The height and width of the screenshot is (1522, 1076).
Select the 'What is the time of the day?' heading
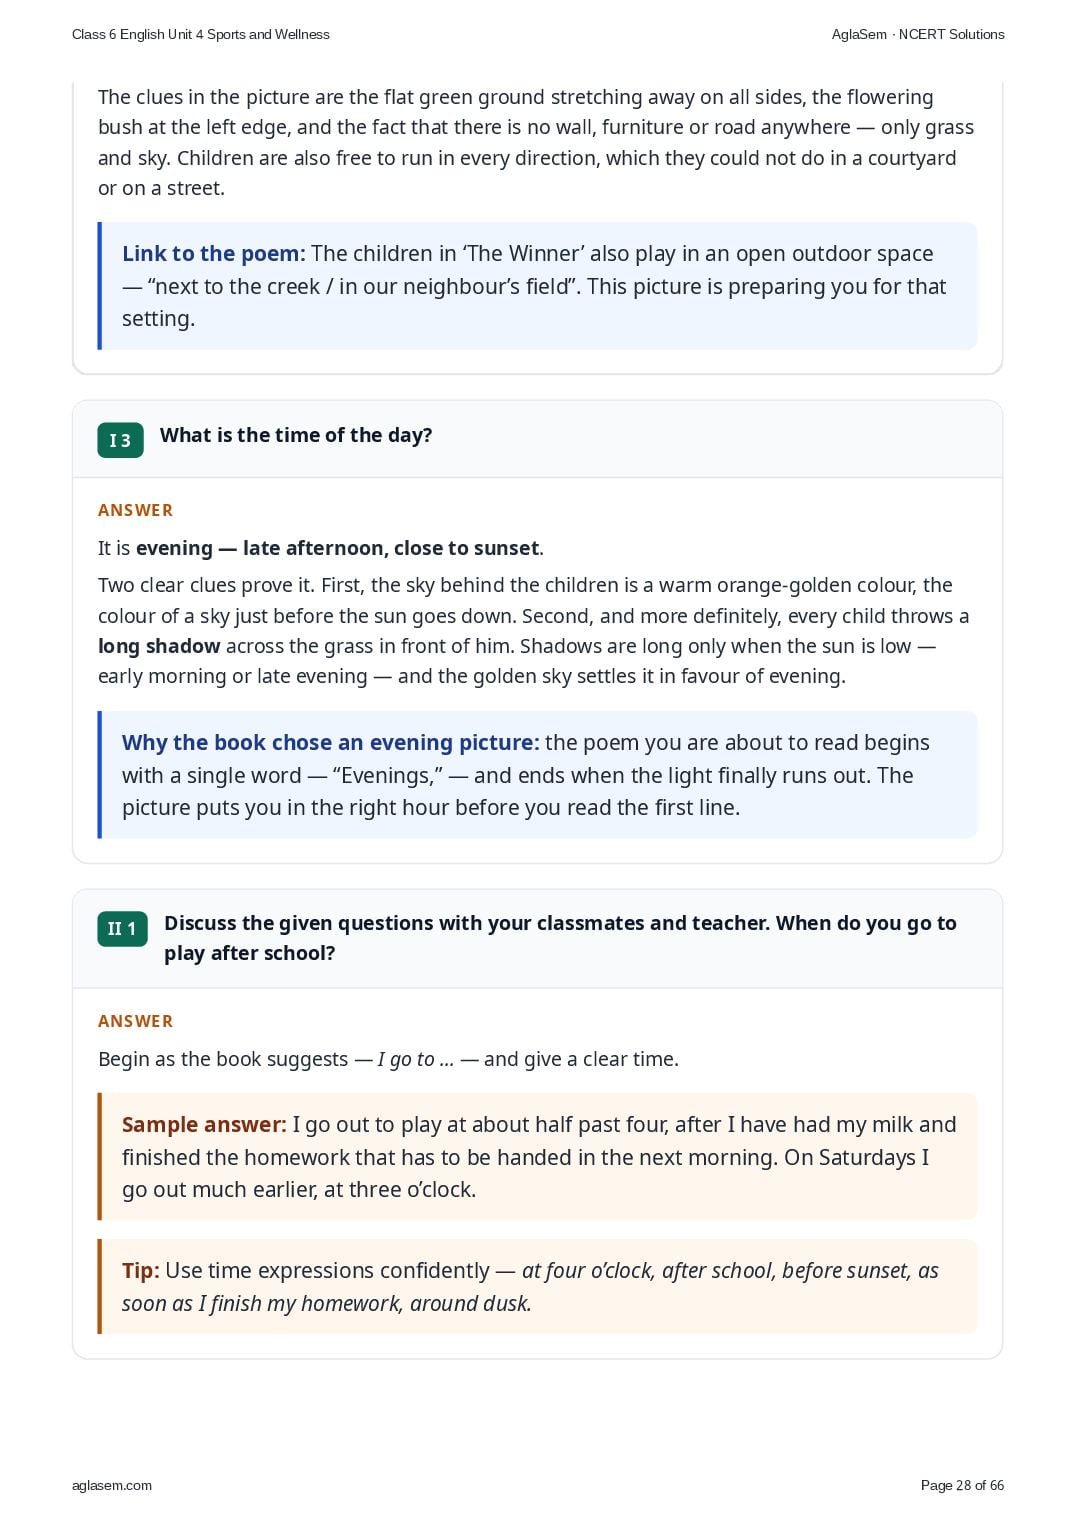[x=296, y=435]
